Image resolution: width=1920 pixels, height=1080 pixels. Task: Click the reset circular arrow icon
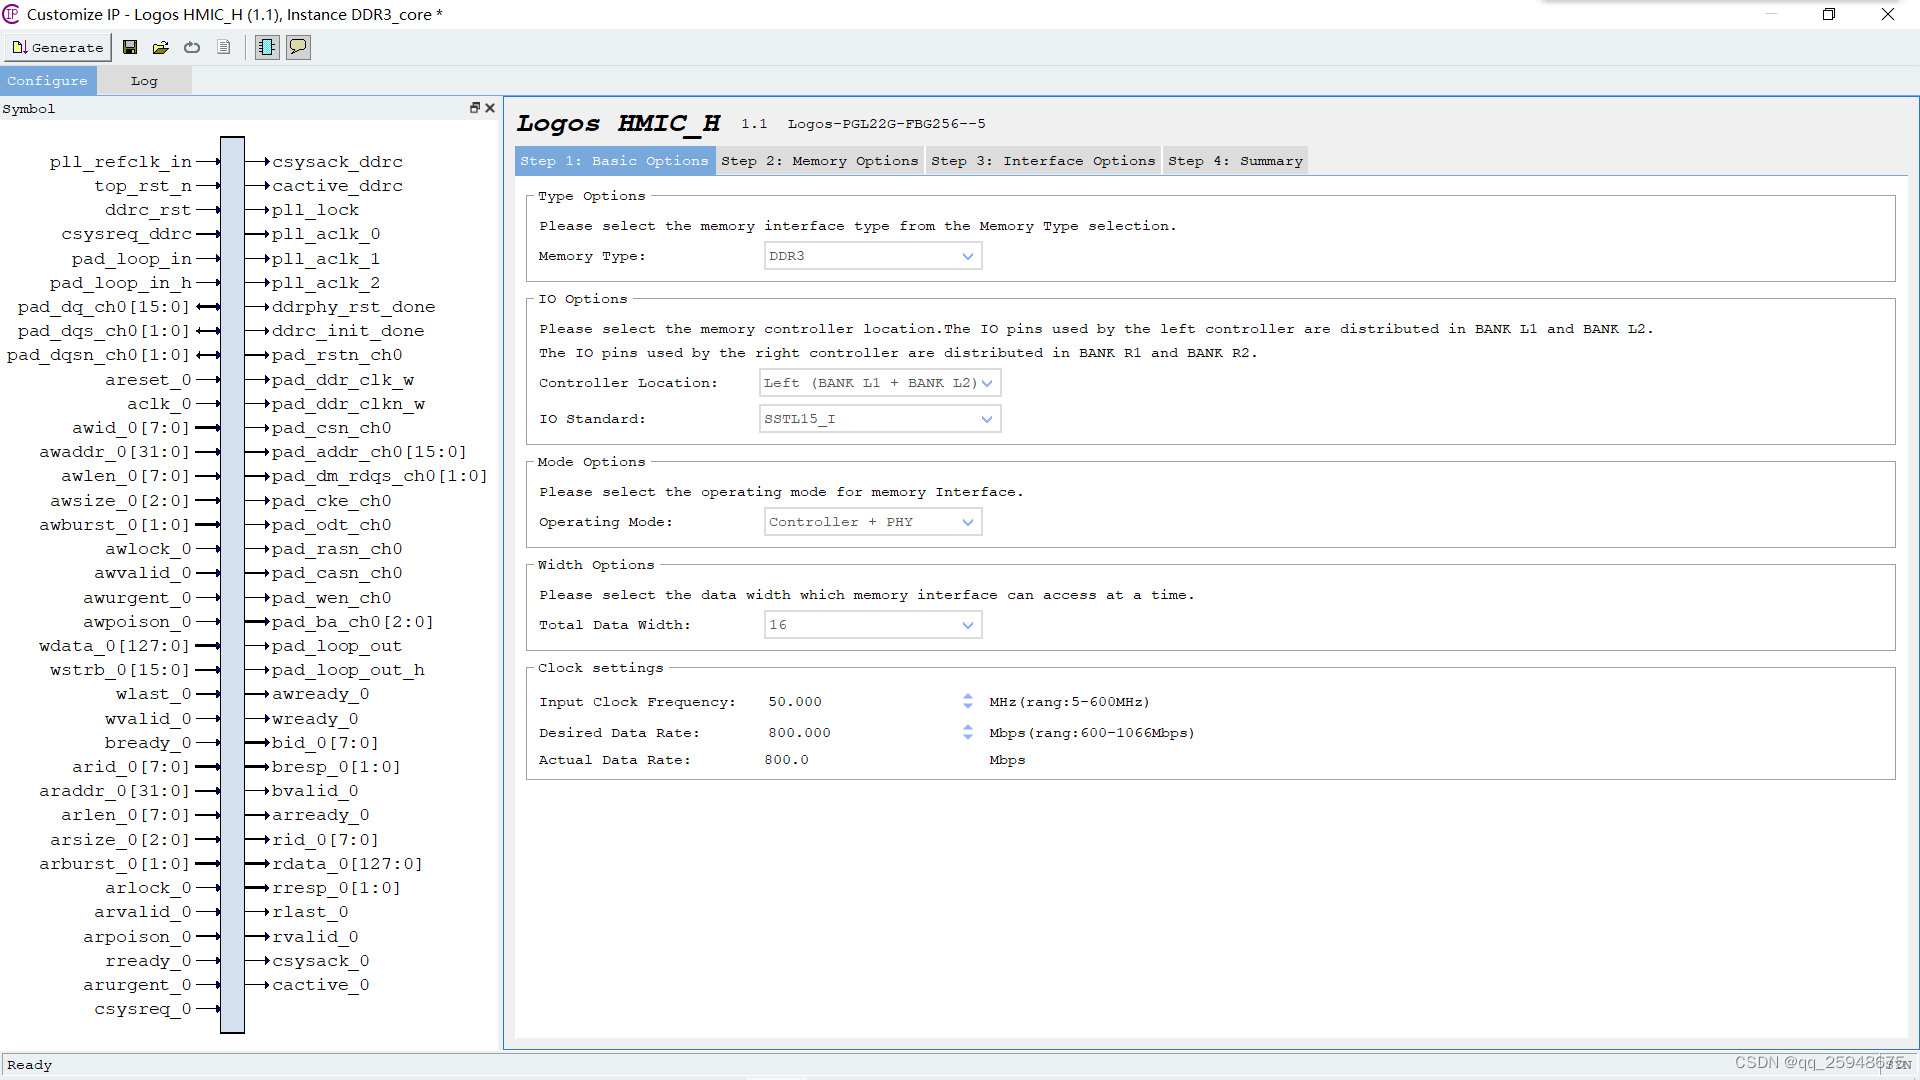click(192, 47)
